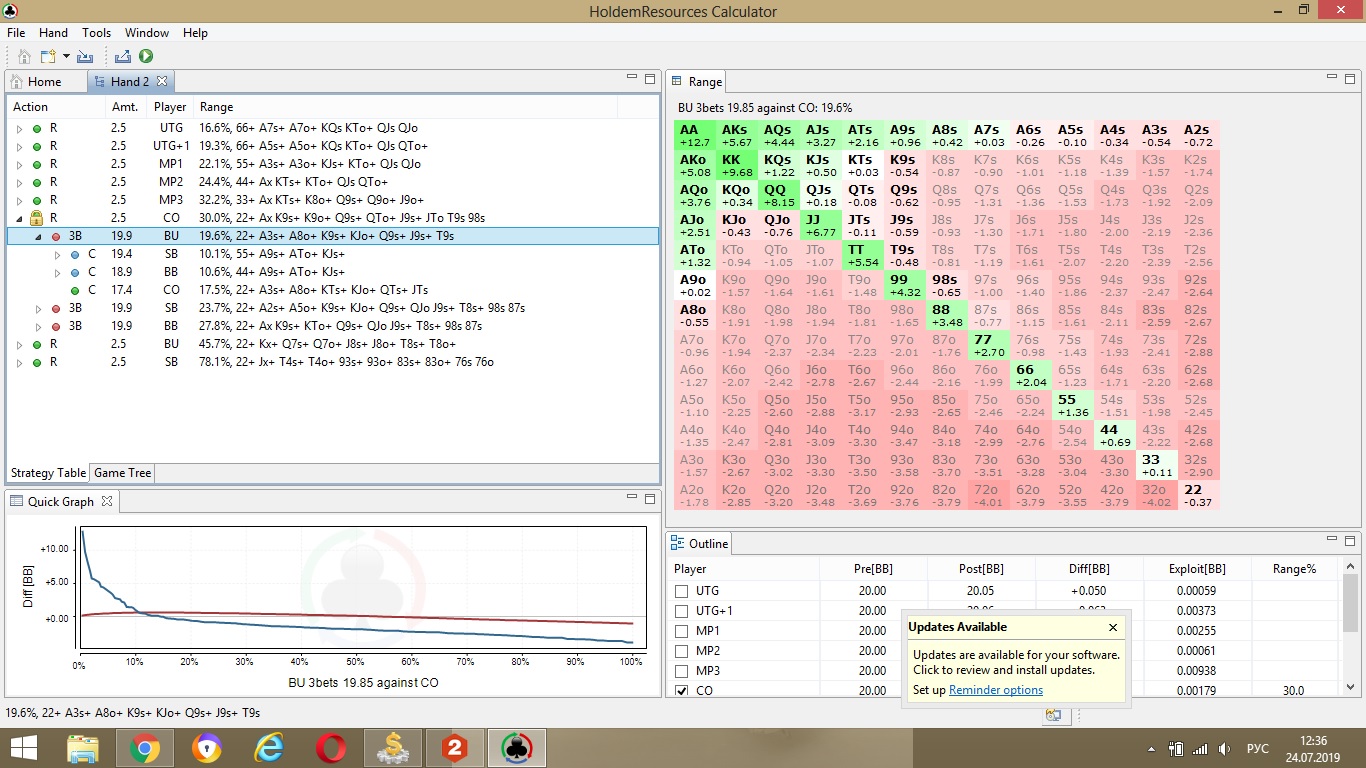1366x768 pixels.
Task: Close the Quick Graph panel tab
Action: tap(107, 501)
